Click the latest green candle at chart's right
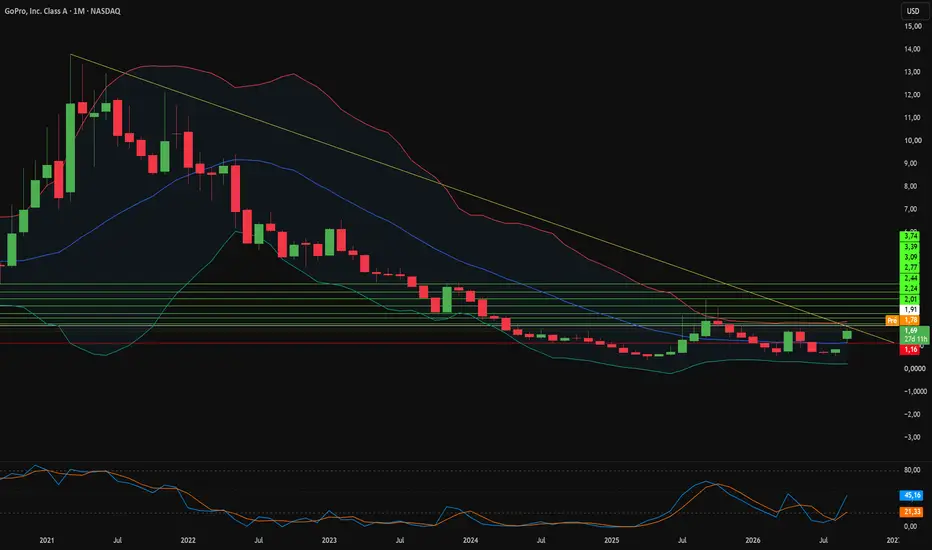Image resolution: width=932 pixels, height=550 pixels. (847, 335)
